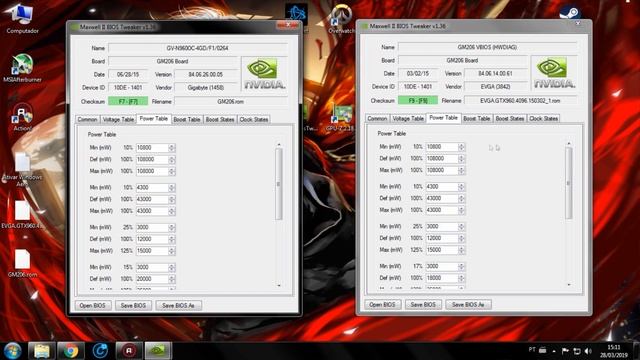Image resolution: width=640 pixels, height=360 pixels.
Task: Open the Action! desktop shortcut
Action: [22, 117]
